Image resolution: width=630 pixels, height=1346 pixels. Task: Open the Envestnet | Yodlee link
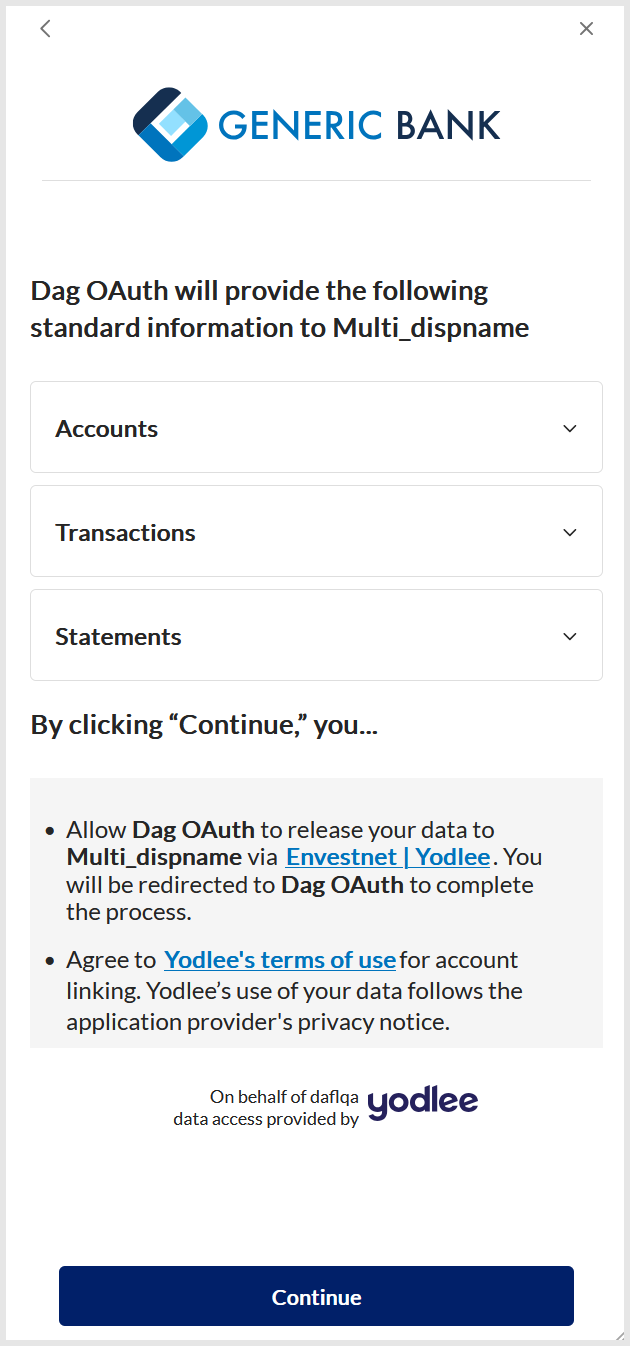pyautogui.click(x=388, y=857)
